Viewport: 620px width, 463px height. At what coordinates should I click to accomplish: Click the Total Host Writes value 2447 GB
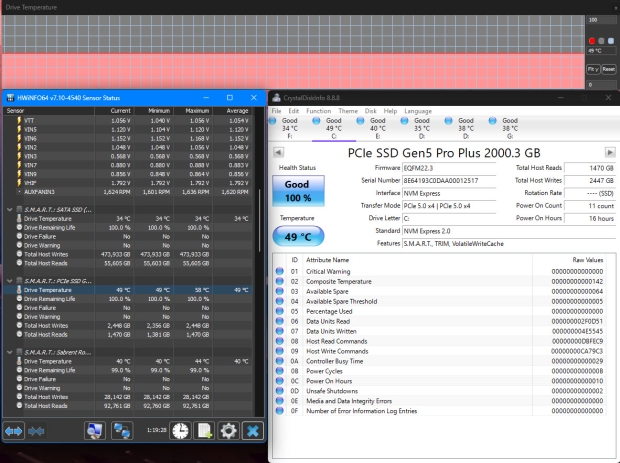tap(590, 181)
